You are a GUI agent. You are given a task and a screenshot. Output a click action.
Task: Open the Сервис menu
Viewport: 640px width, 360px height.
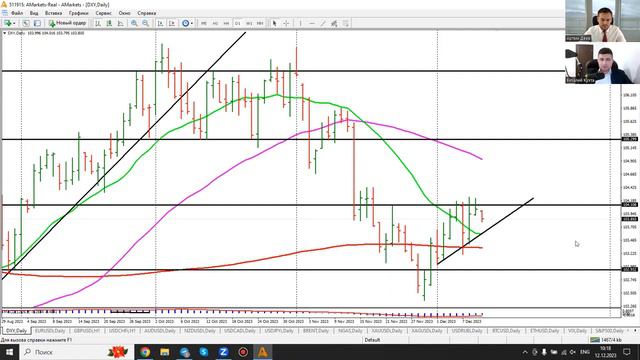coord(103,13)
